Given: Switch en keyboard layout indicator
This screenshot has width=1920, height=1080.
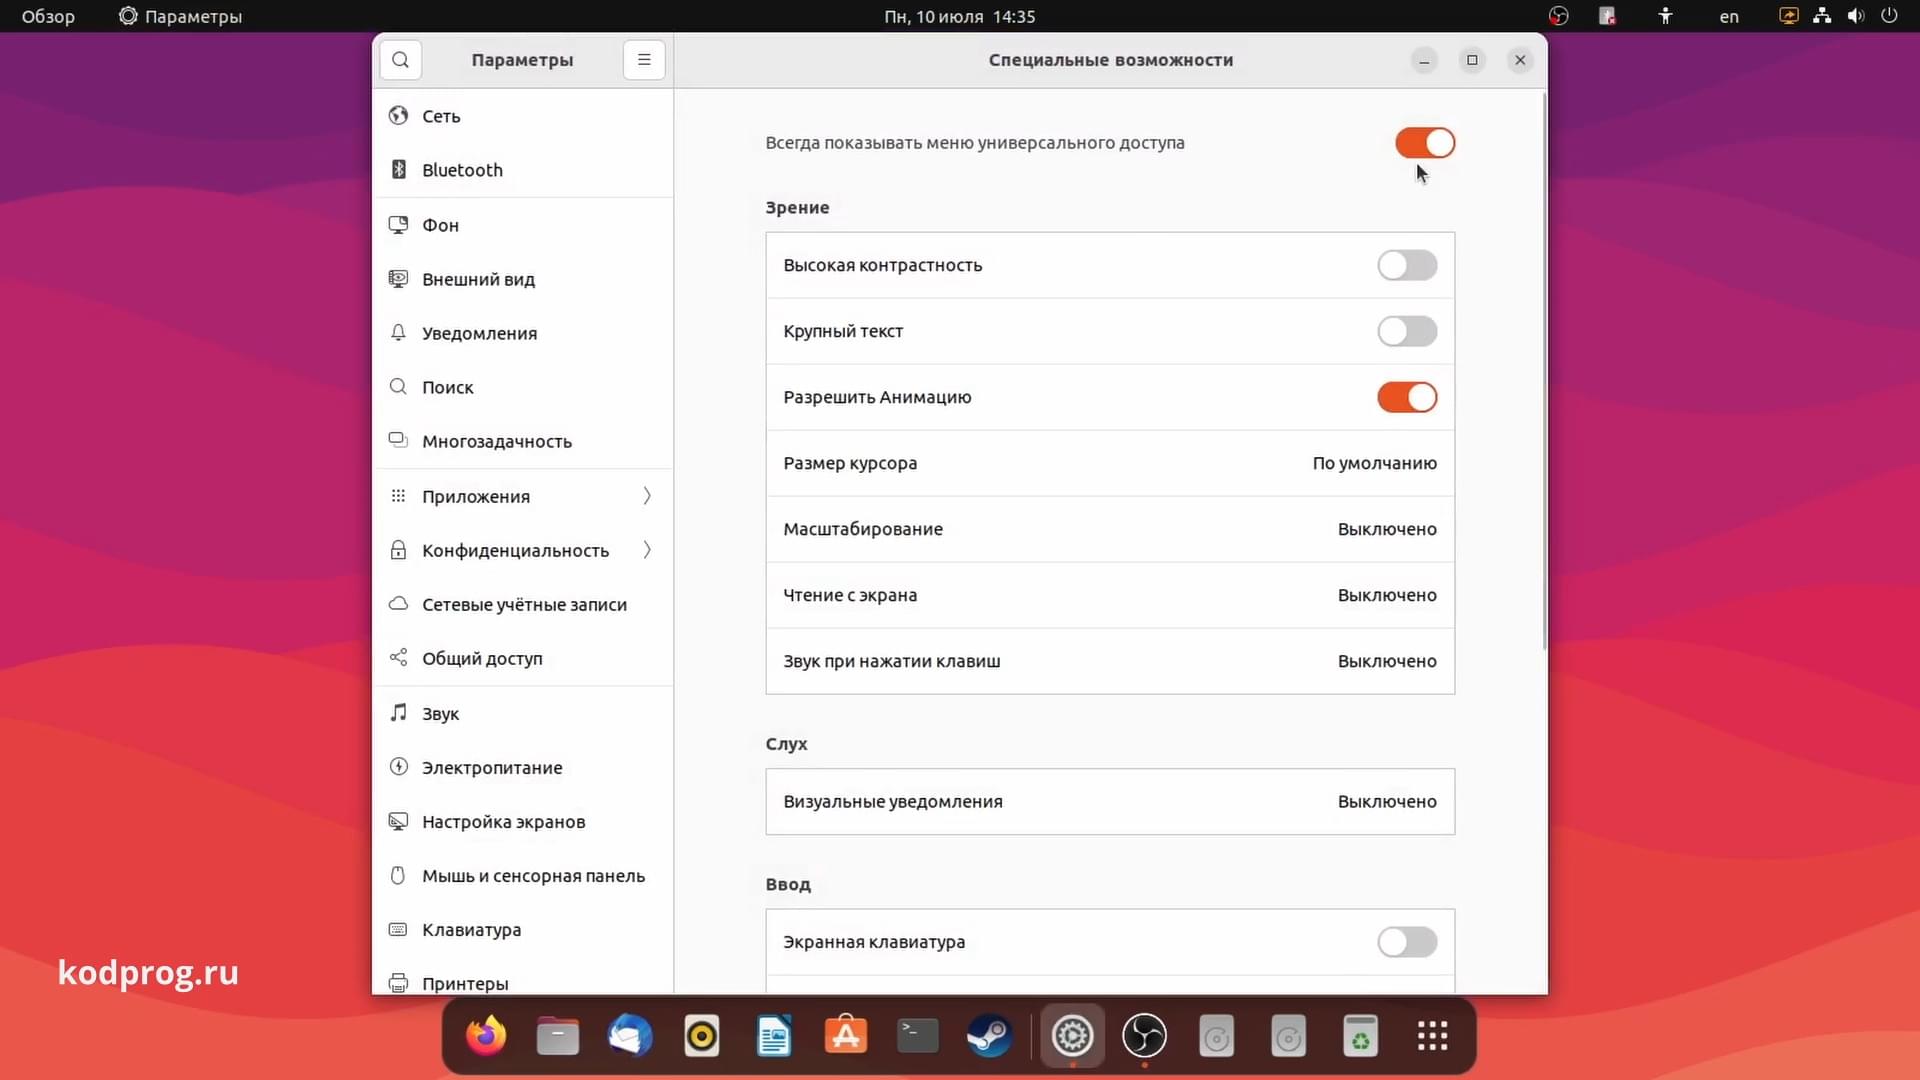Looking at the screenshot, I should [x=1729, y=16].
